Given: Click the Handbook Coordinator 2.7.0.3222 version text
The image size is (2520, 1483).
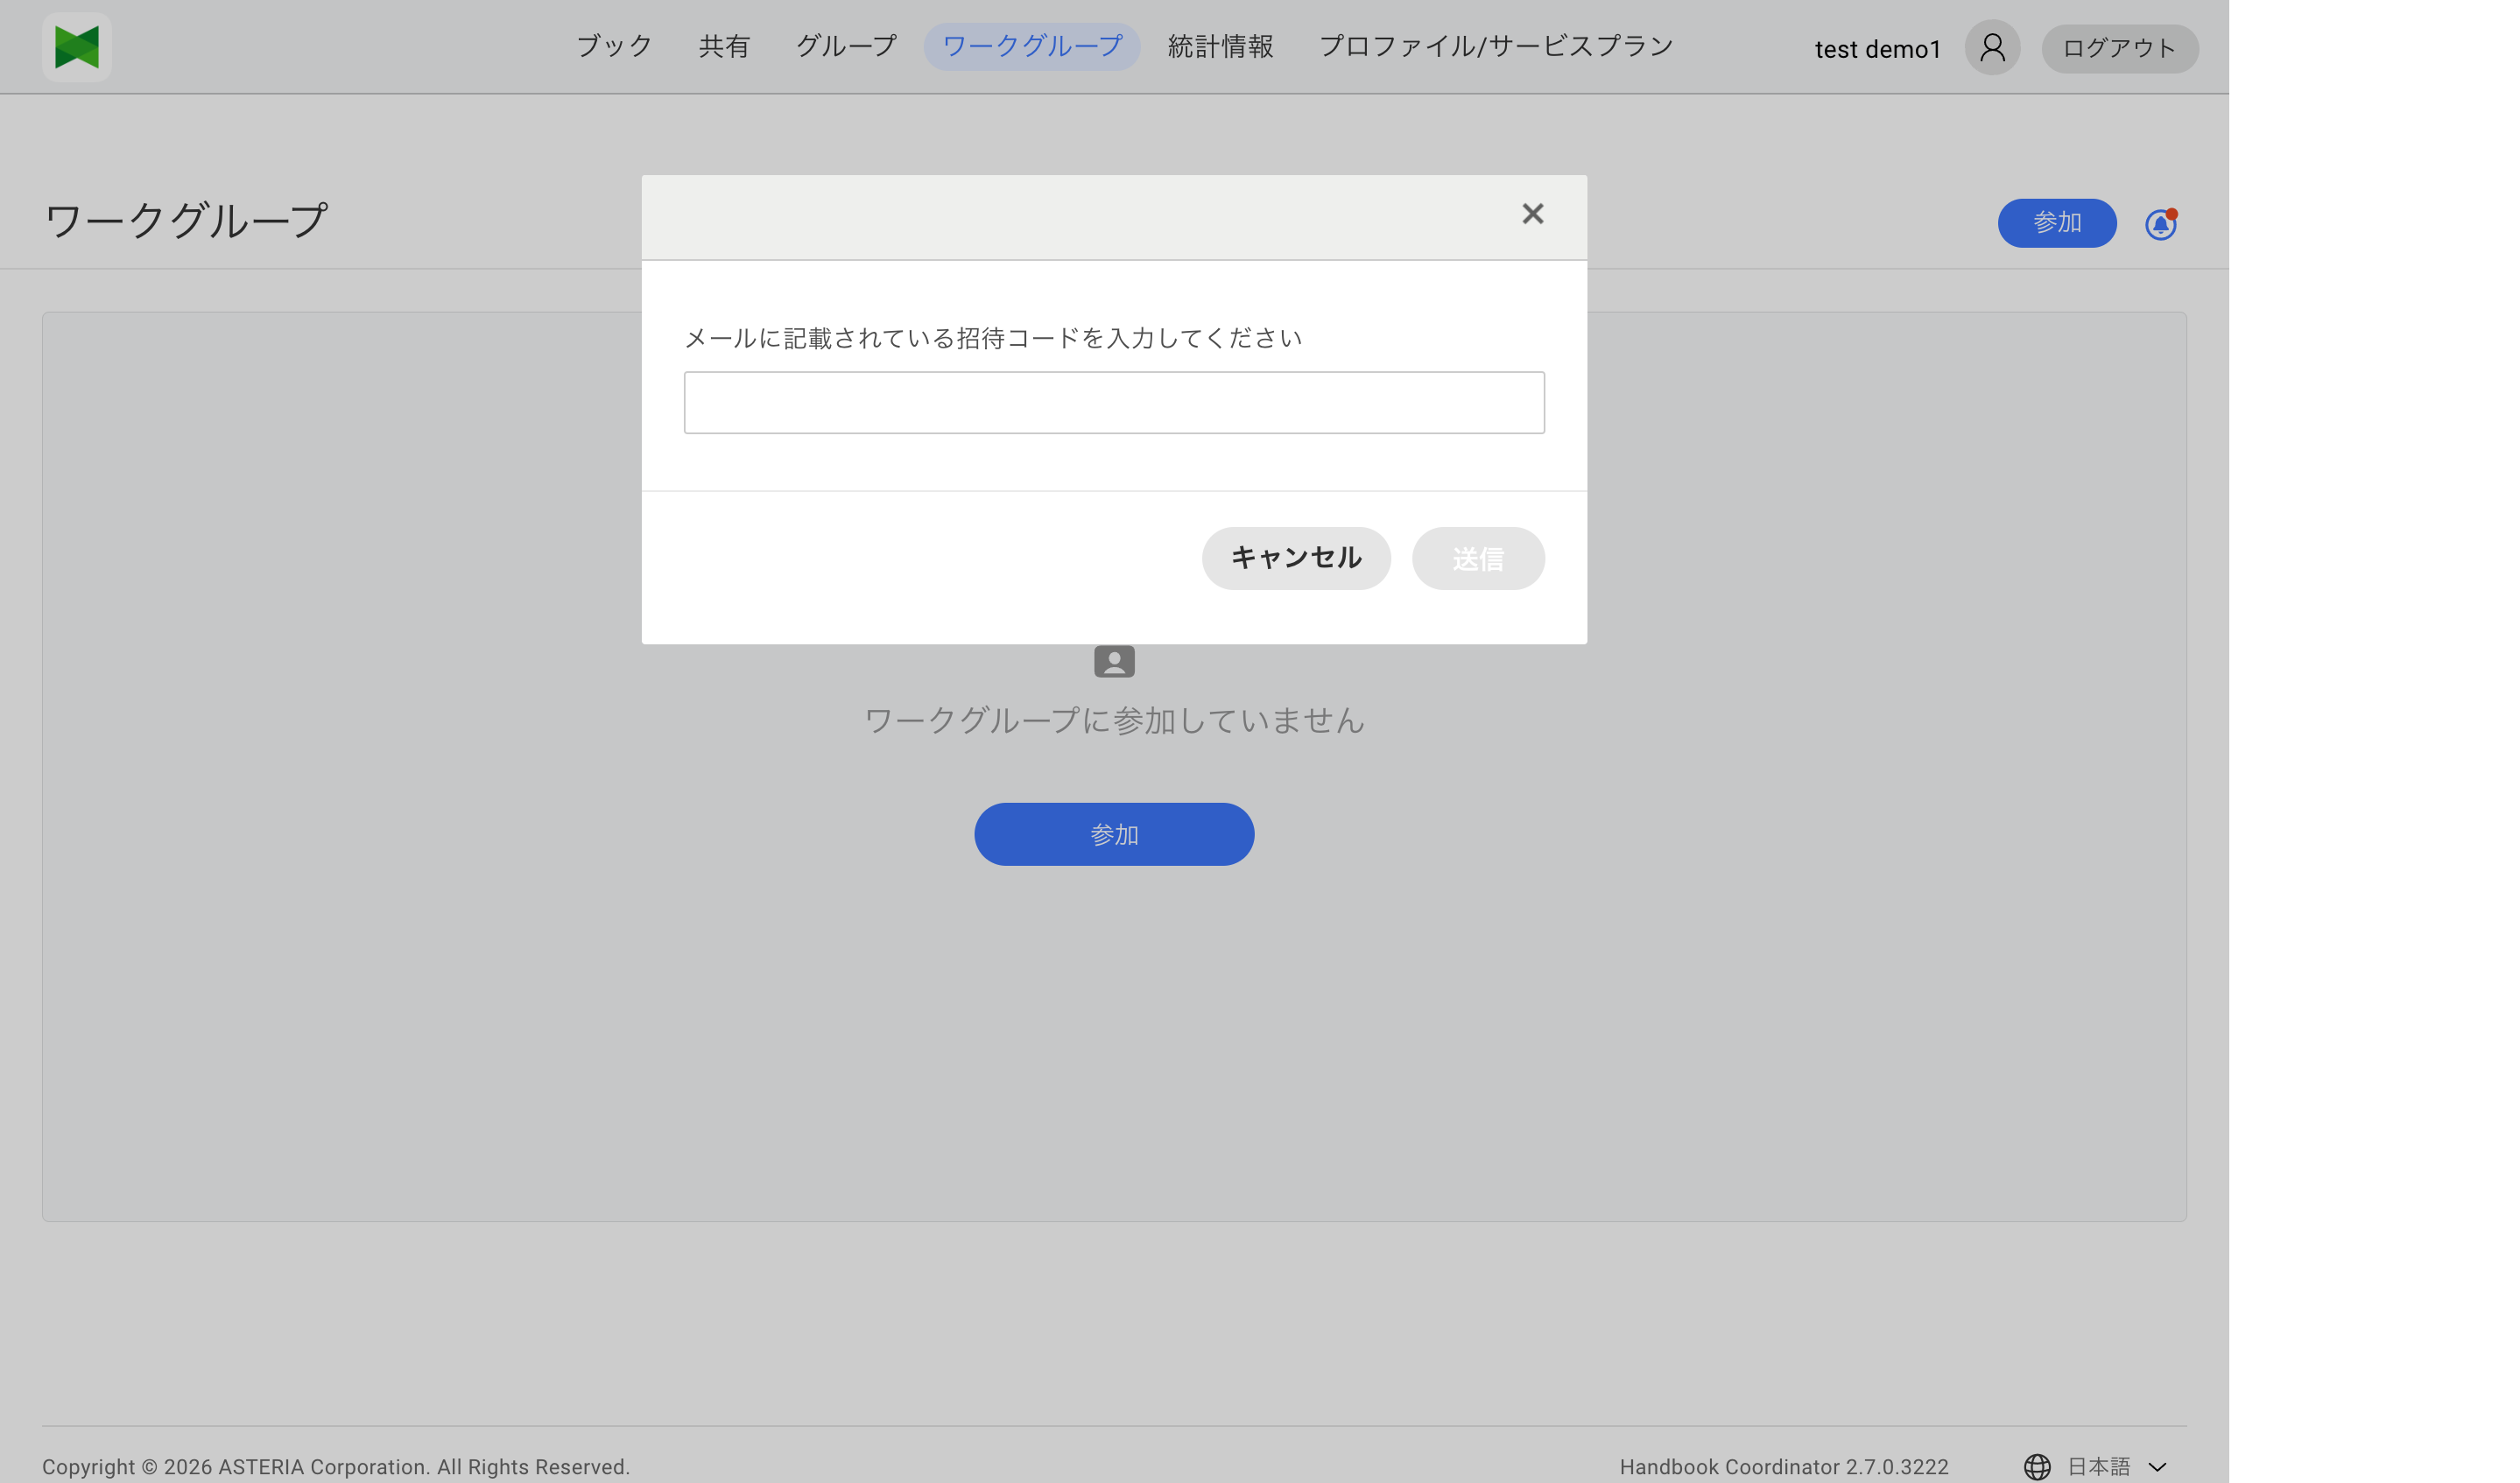Looking at the screenshot, I should 1783,1466.
